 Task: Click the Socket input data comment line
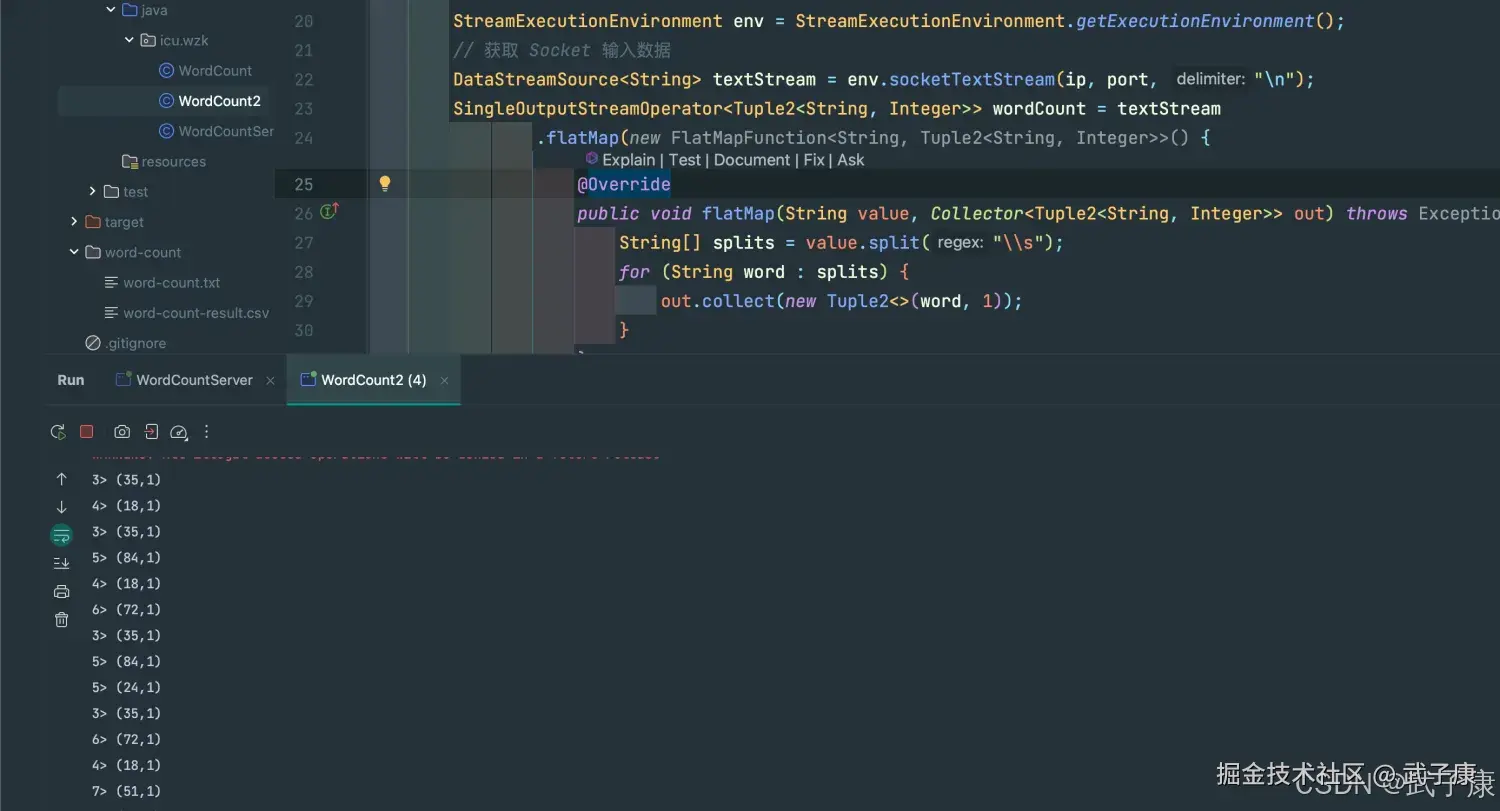(x=562, y=50)
